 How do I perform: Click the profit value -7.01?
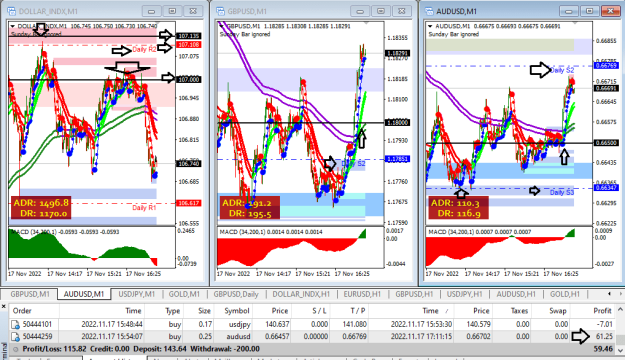tap(605, 324)
